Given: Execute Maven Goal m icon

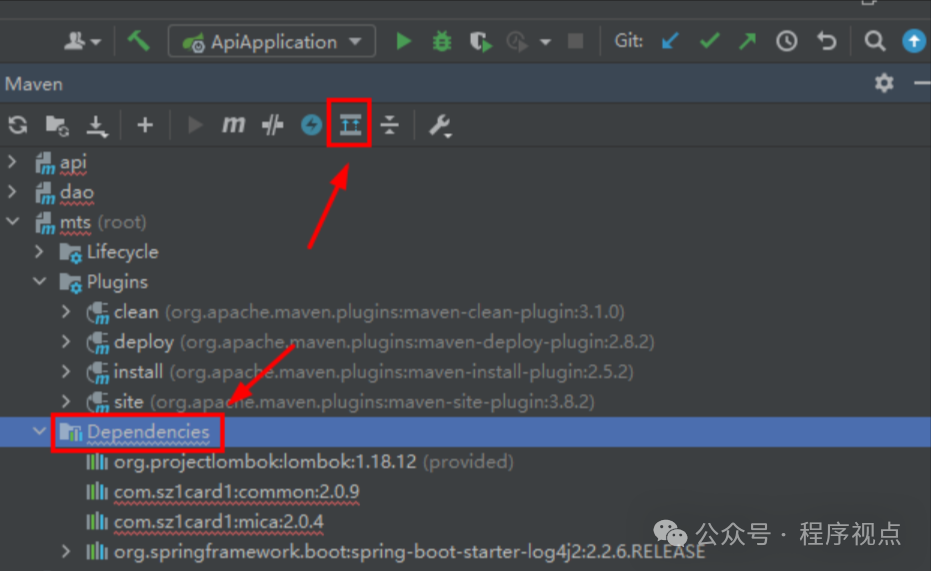Looking at the screenshot, I should pyautogui.click(x=233, y=125).
